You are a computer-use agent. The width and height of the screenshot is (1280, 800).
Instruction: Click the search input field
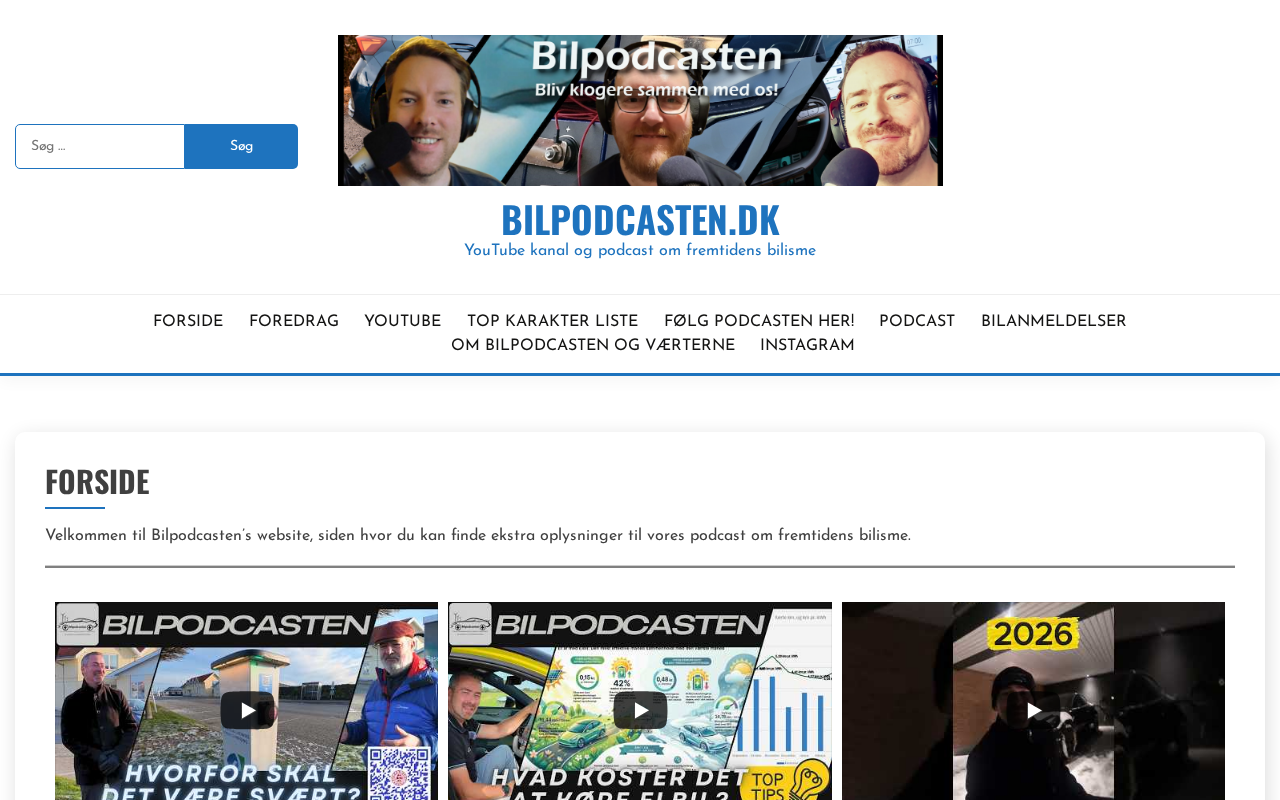click(x=100, y=147)
